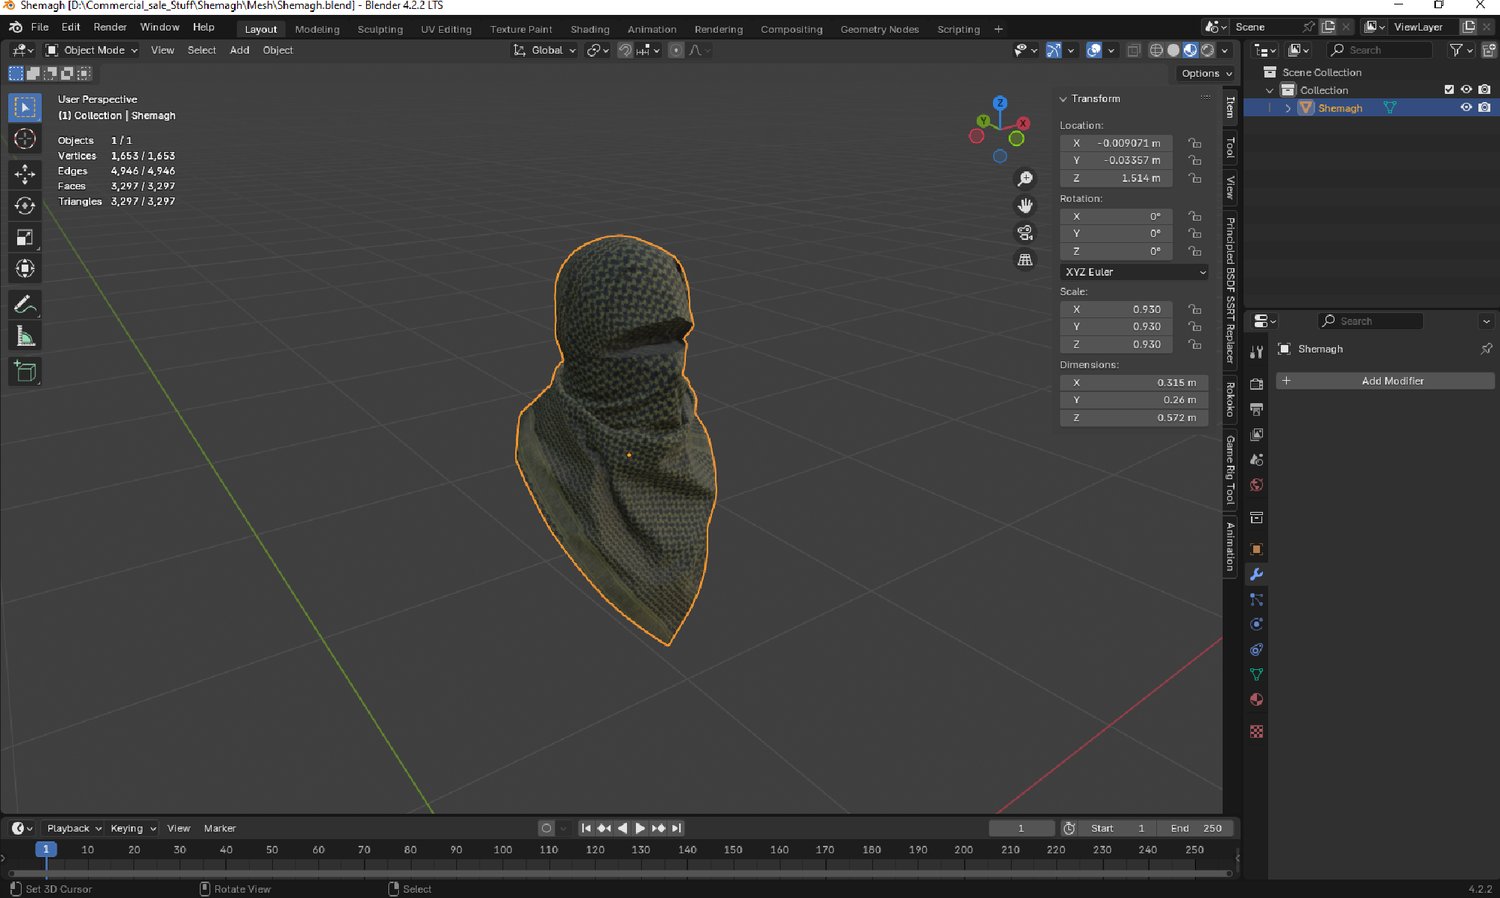Open the View Layer properties tab

1257,434
